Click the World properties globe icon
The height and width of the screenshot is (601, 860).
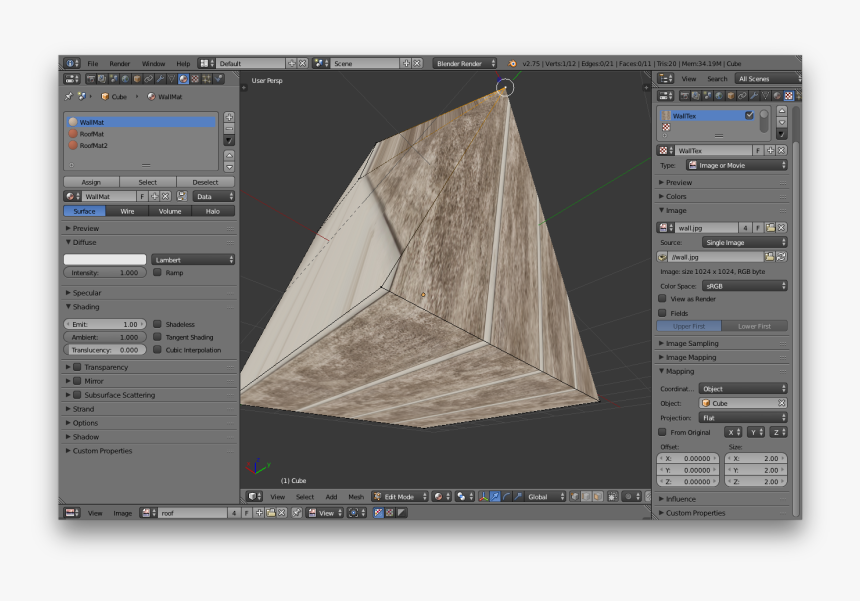pos(718,95)
